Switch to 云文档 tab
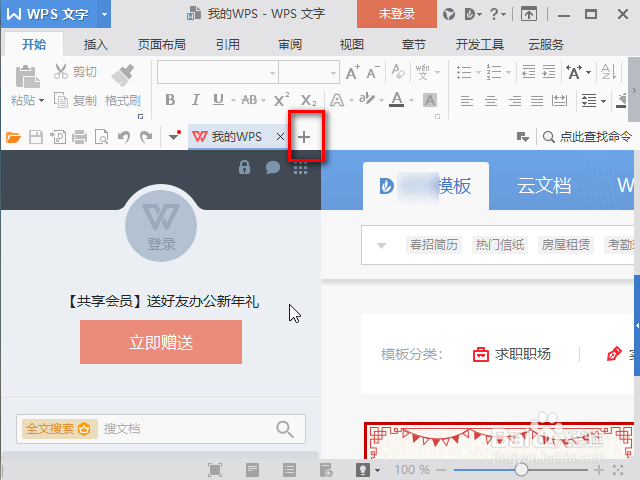The height and width of the screenshot is (480, 640). point(544,186)
